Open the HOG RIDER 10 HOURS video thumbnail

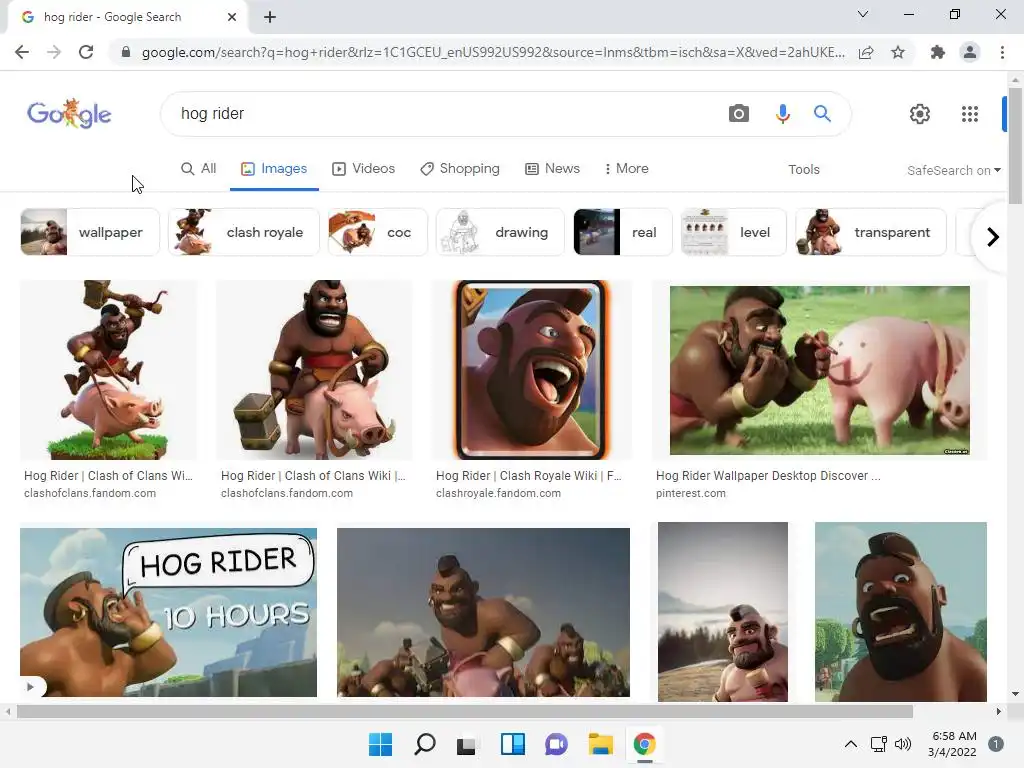[x=168, y=613]
